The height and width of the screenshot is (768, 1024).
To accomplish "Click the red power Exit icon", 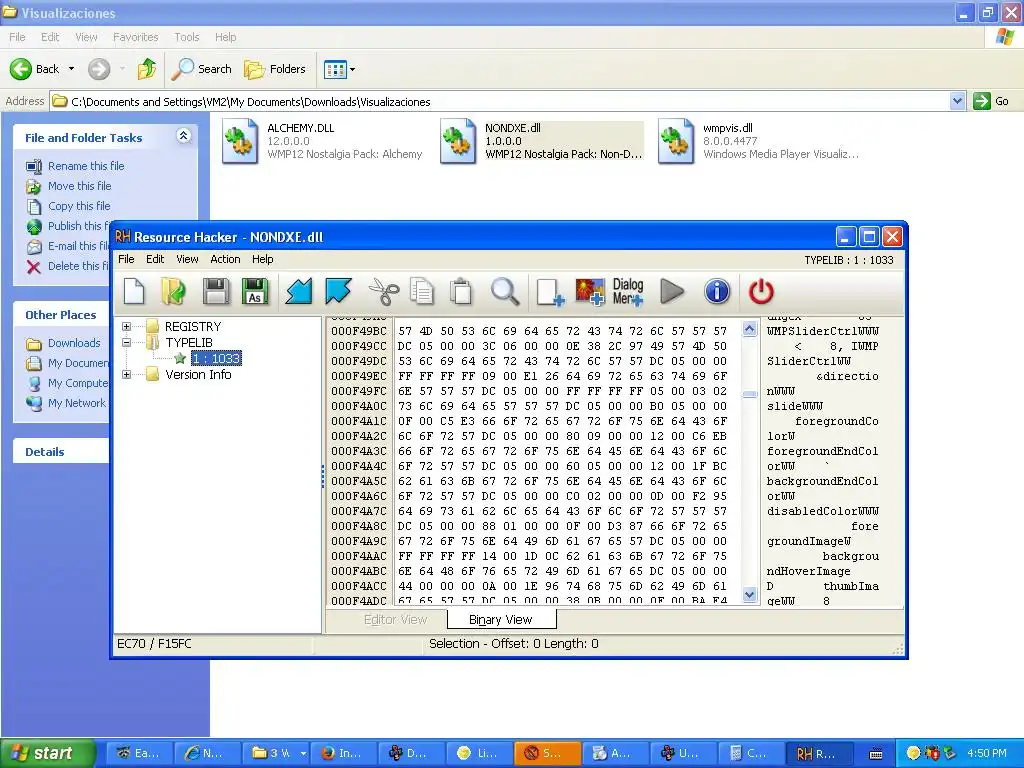I will tap(761, 291).
